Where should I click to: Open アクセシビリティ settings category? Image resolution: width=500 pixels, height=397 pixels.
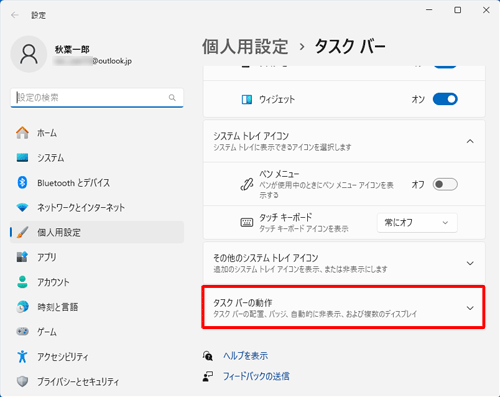pos(97,356)
